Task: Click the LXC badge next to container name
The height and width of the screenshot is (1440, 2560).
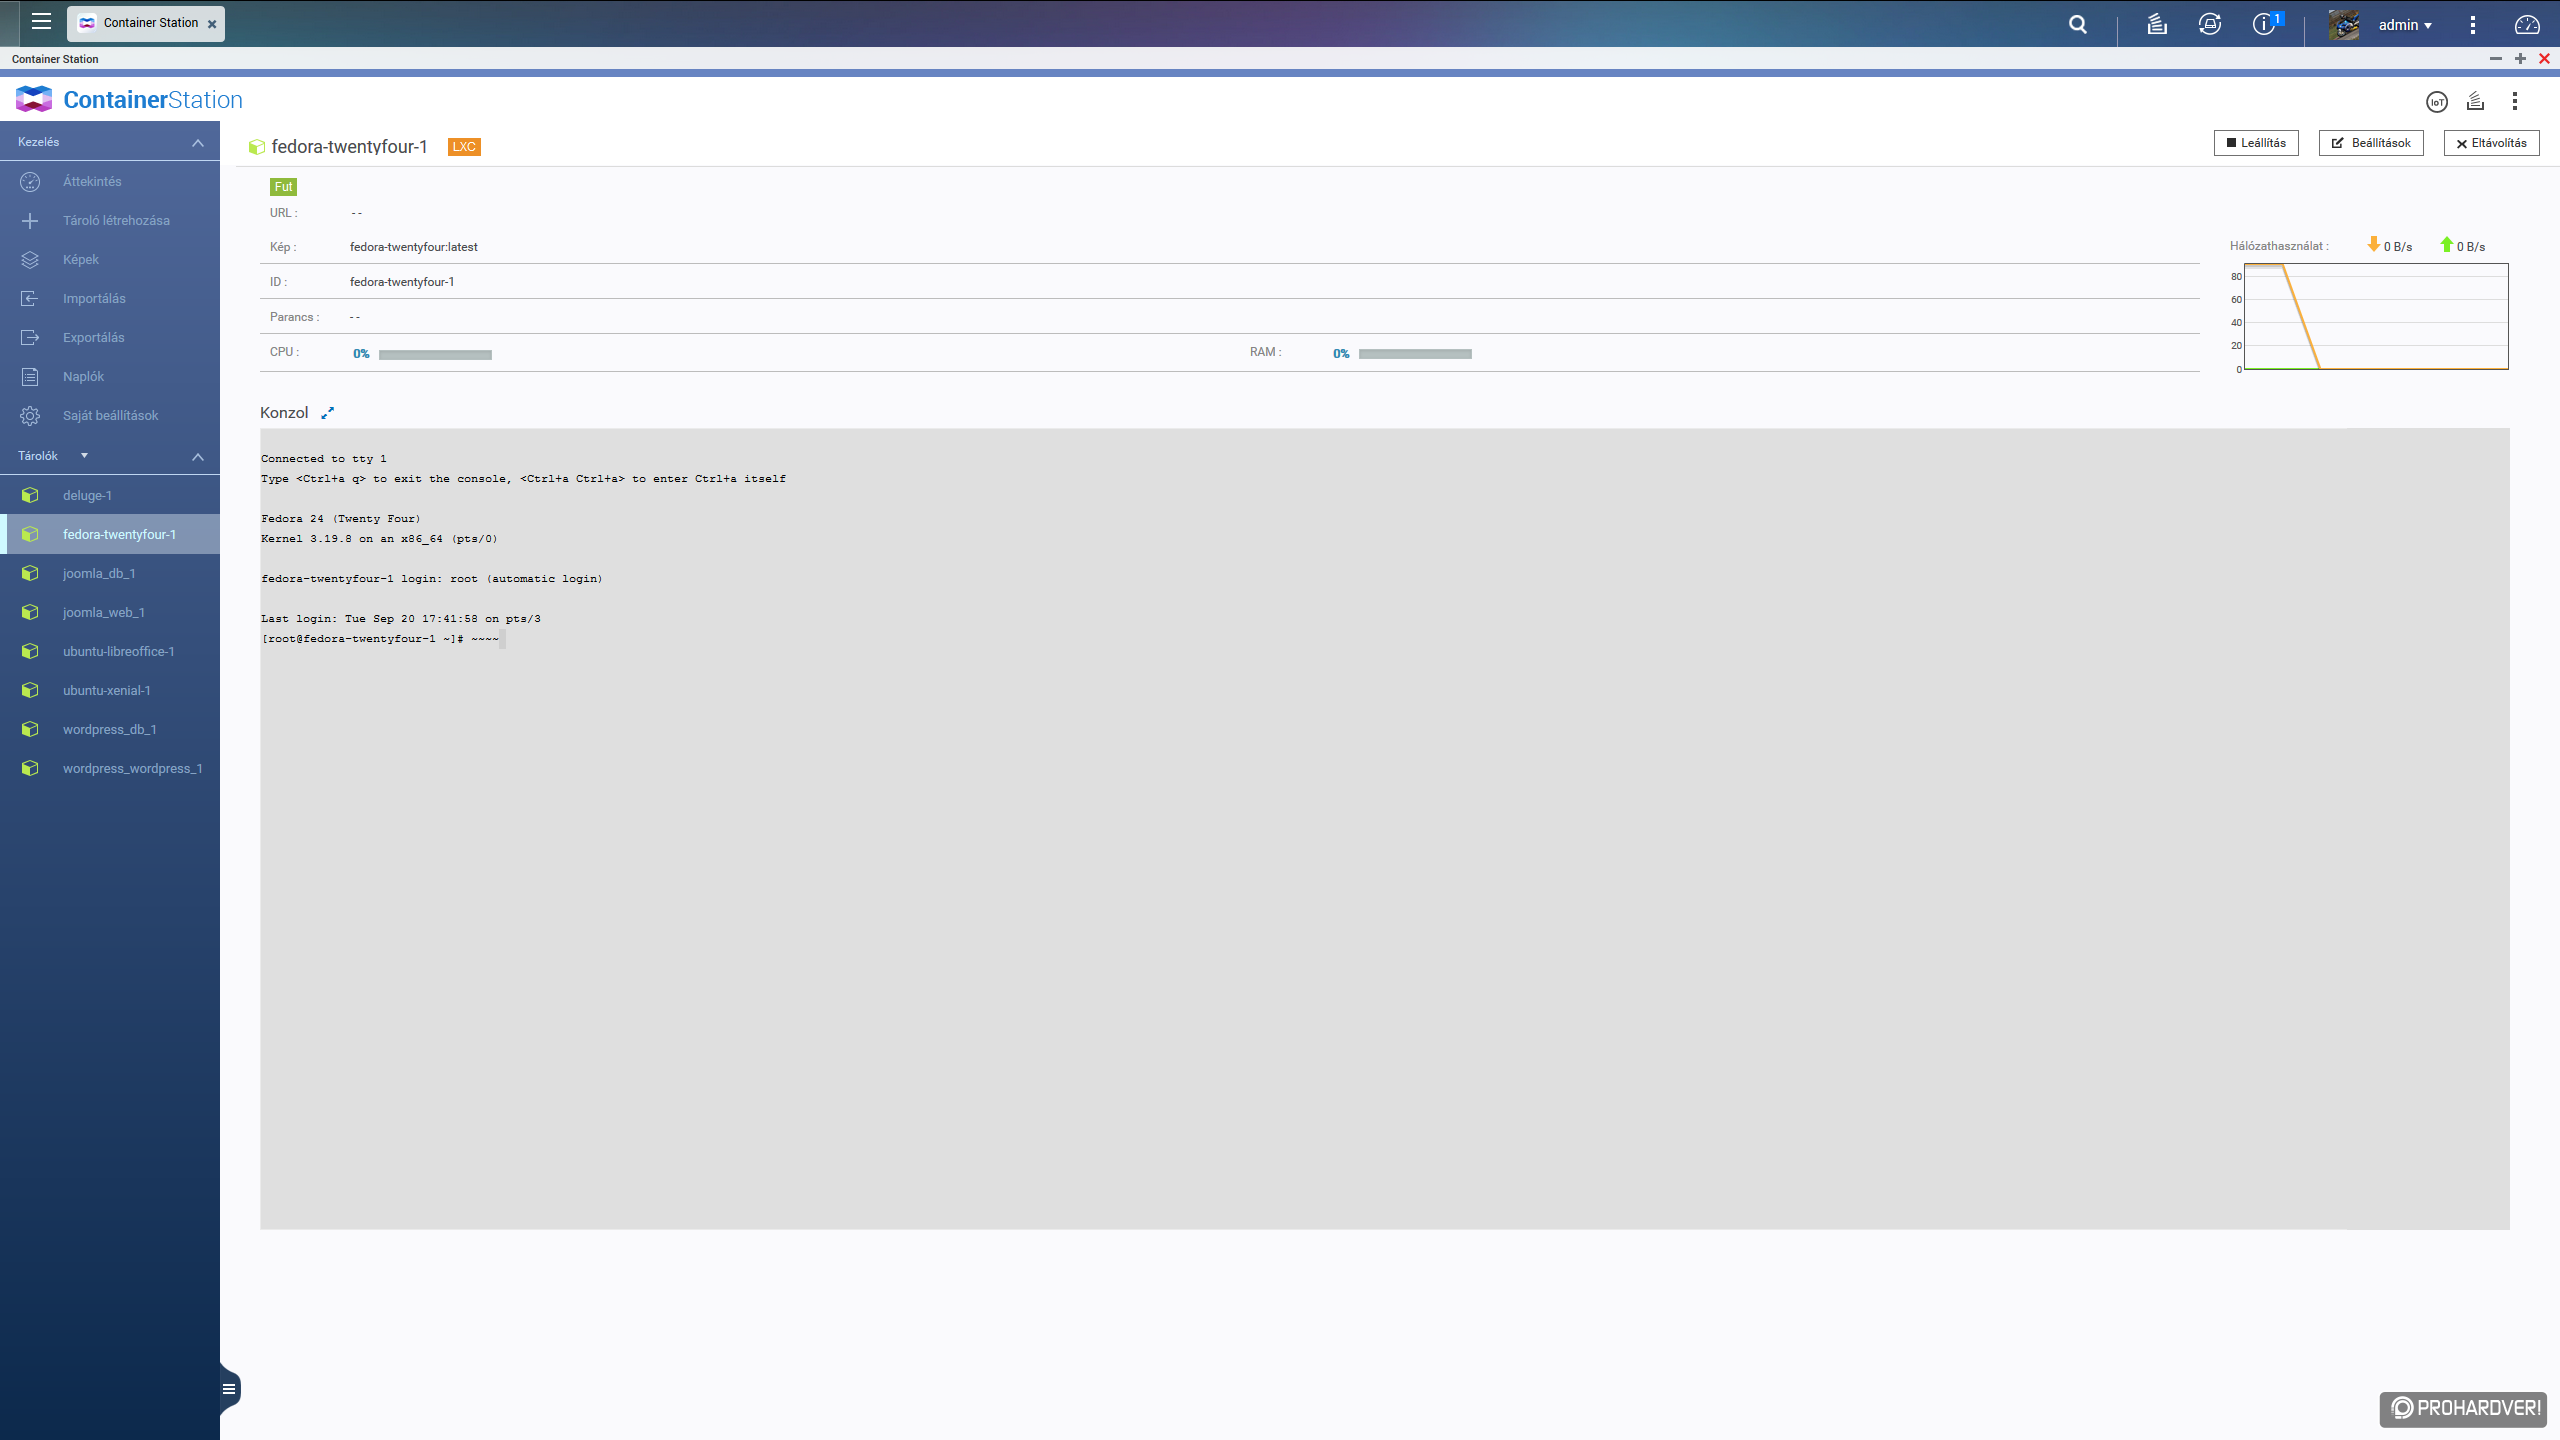Action: coord(464,147)
